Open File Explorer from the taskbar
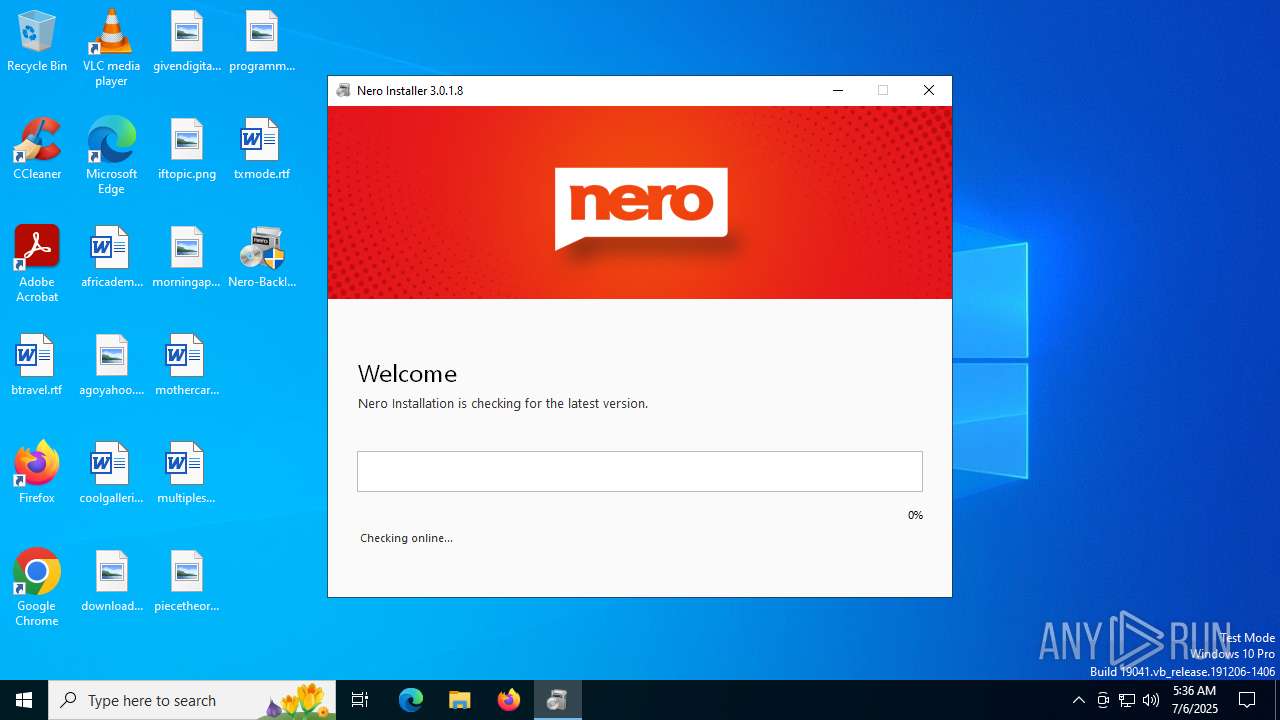The image size is (1280, 720). coord(460,700)
